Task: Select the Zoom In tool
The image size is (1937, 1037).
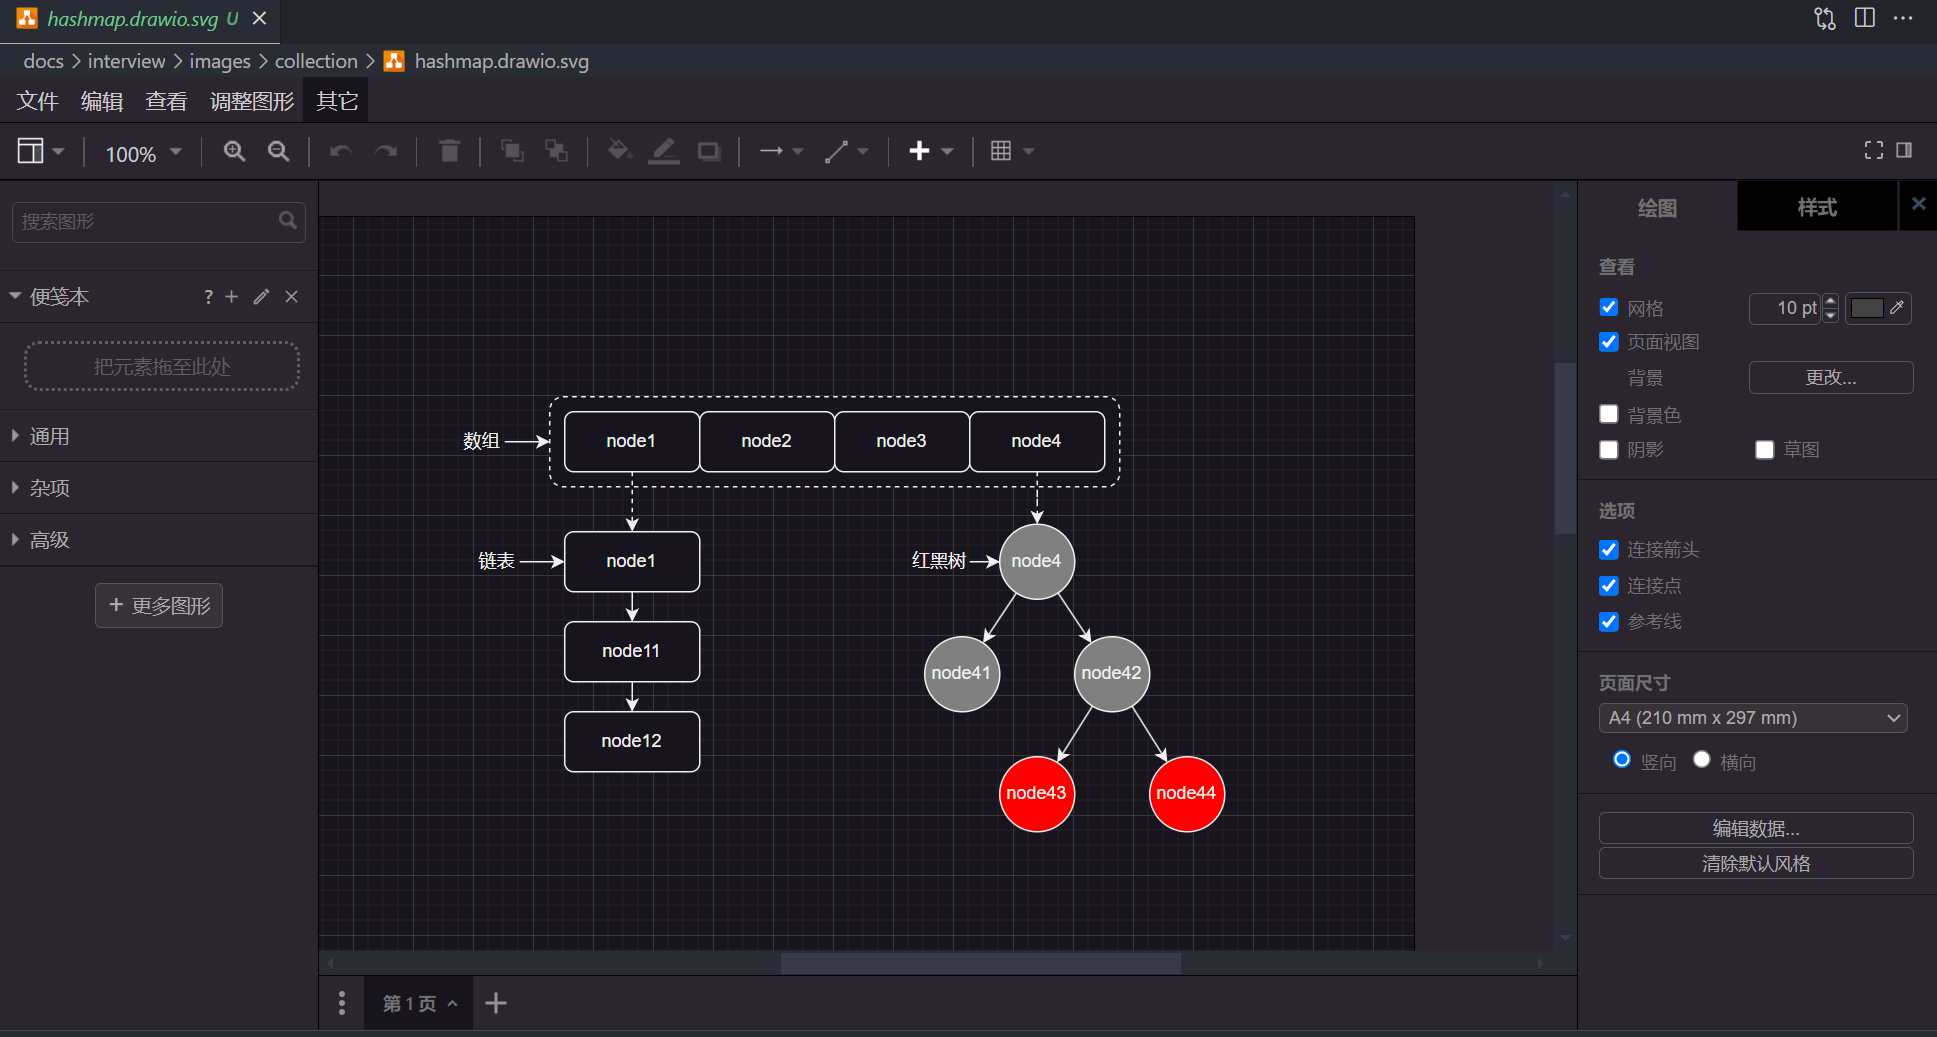Action: [234, 151]
